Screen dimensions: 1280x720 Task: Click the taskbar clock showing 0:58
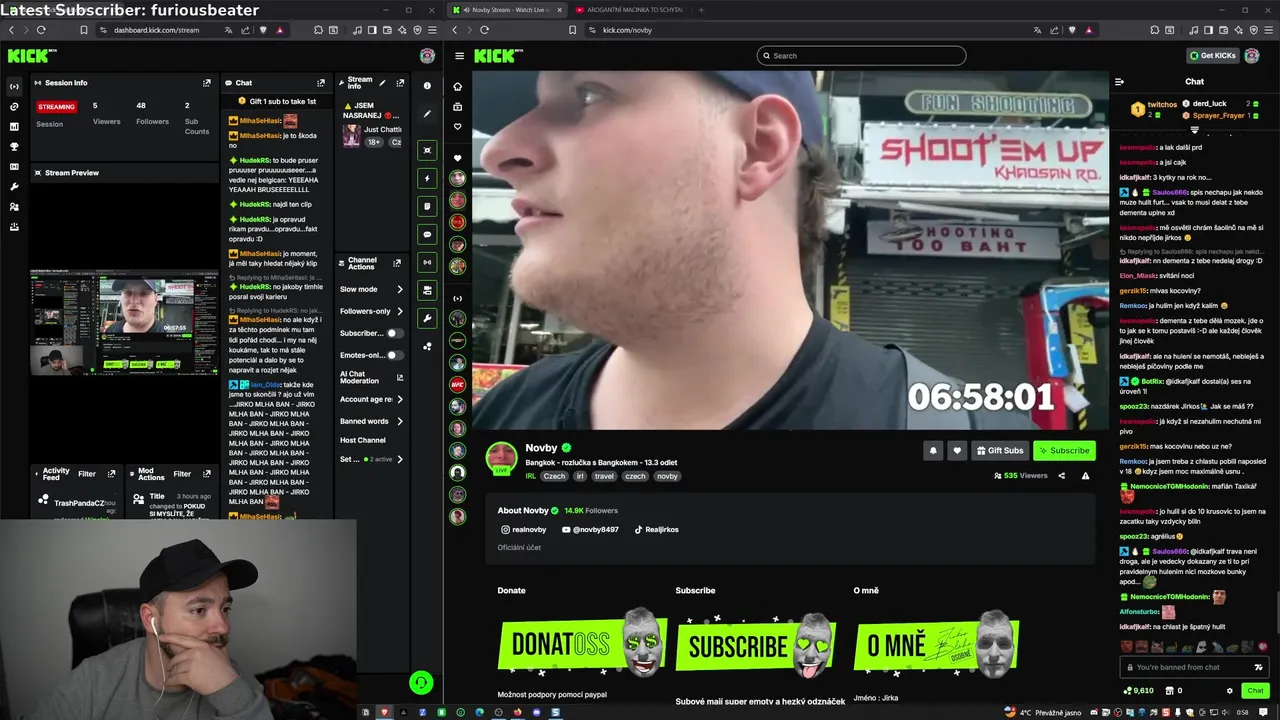point(1242,712)
